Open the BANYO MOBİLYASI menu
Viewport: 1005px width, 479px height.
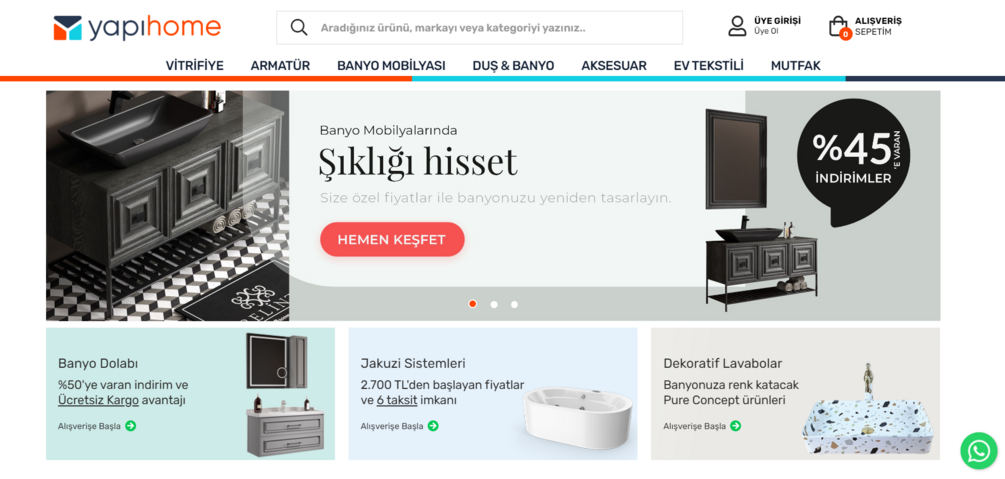coord(391,65)
